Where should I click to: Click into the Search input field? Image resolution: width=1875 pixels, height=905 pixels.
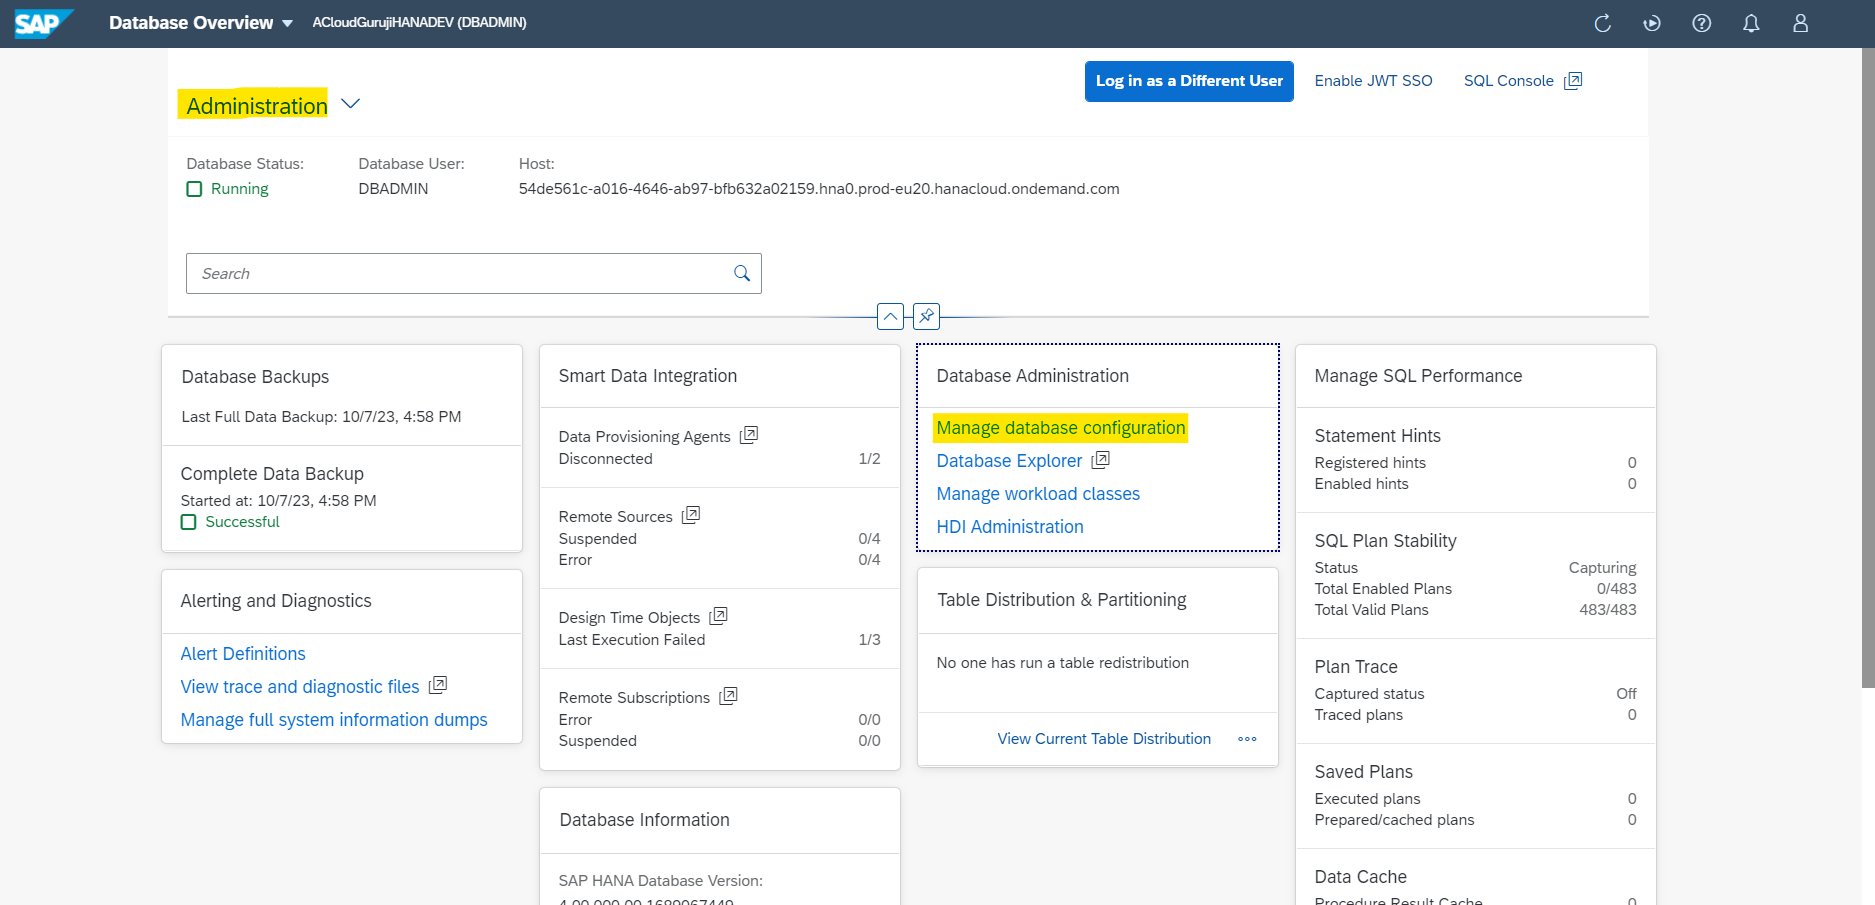point(460,273)
